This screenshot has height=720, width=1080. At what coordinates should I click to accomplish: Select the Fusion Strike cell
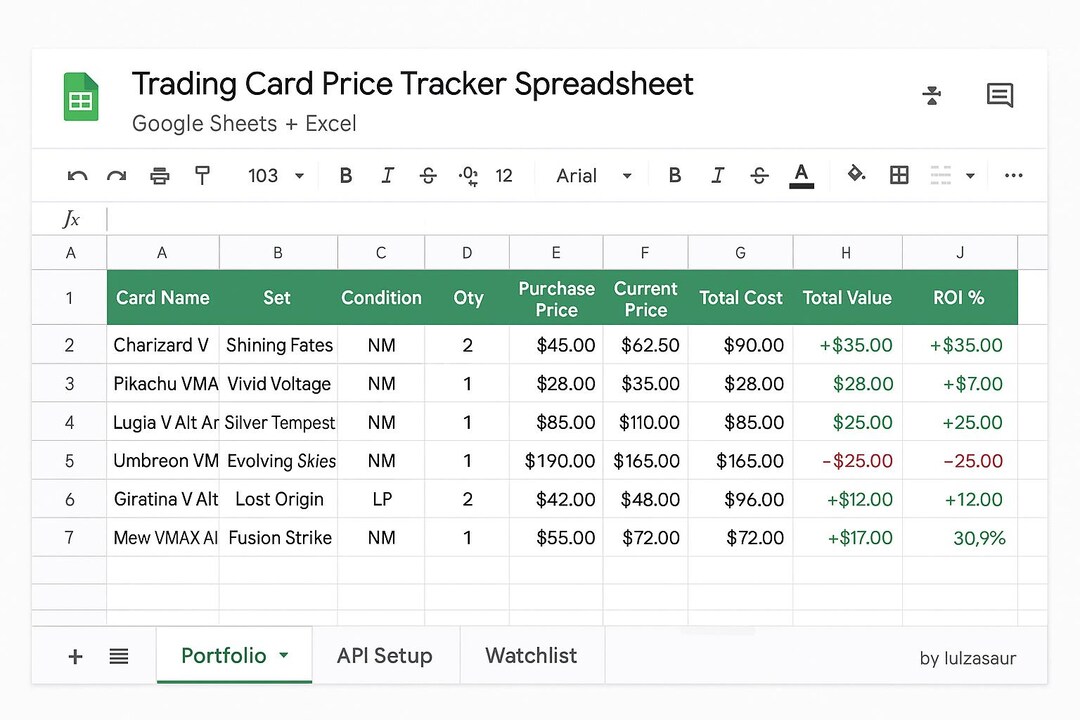point(279,538)
